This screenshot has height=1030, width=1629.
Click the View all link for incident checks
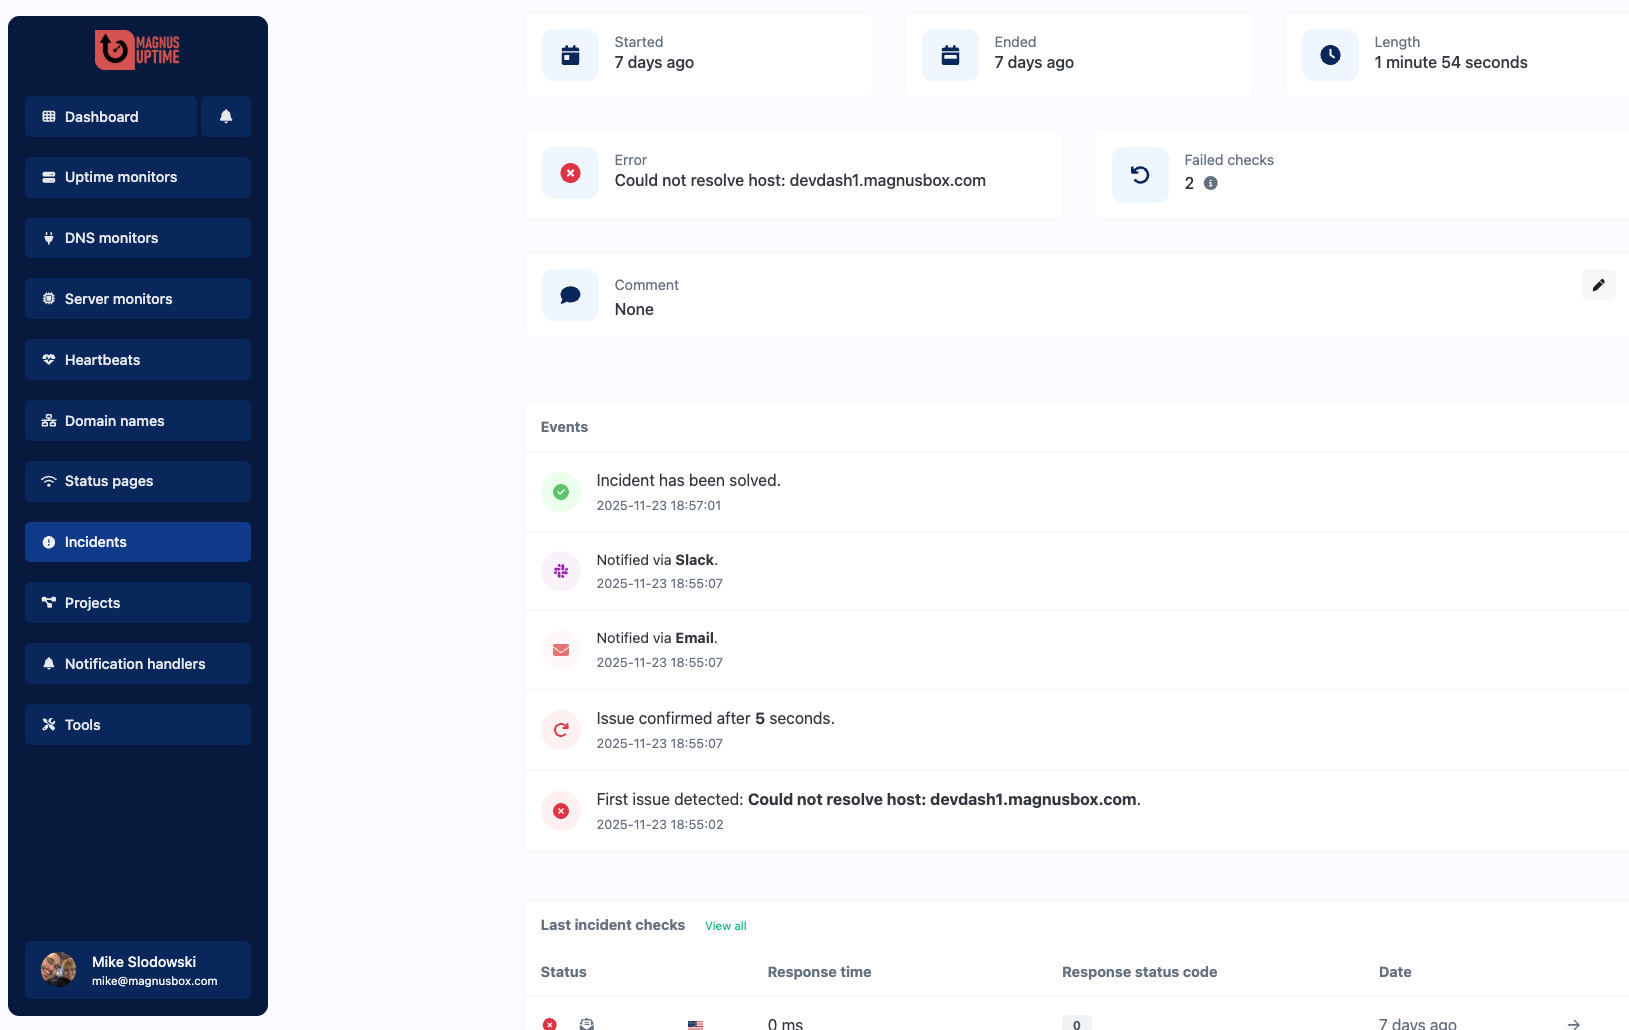click(x=725, y=925)
